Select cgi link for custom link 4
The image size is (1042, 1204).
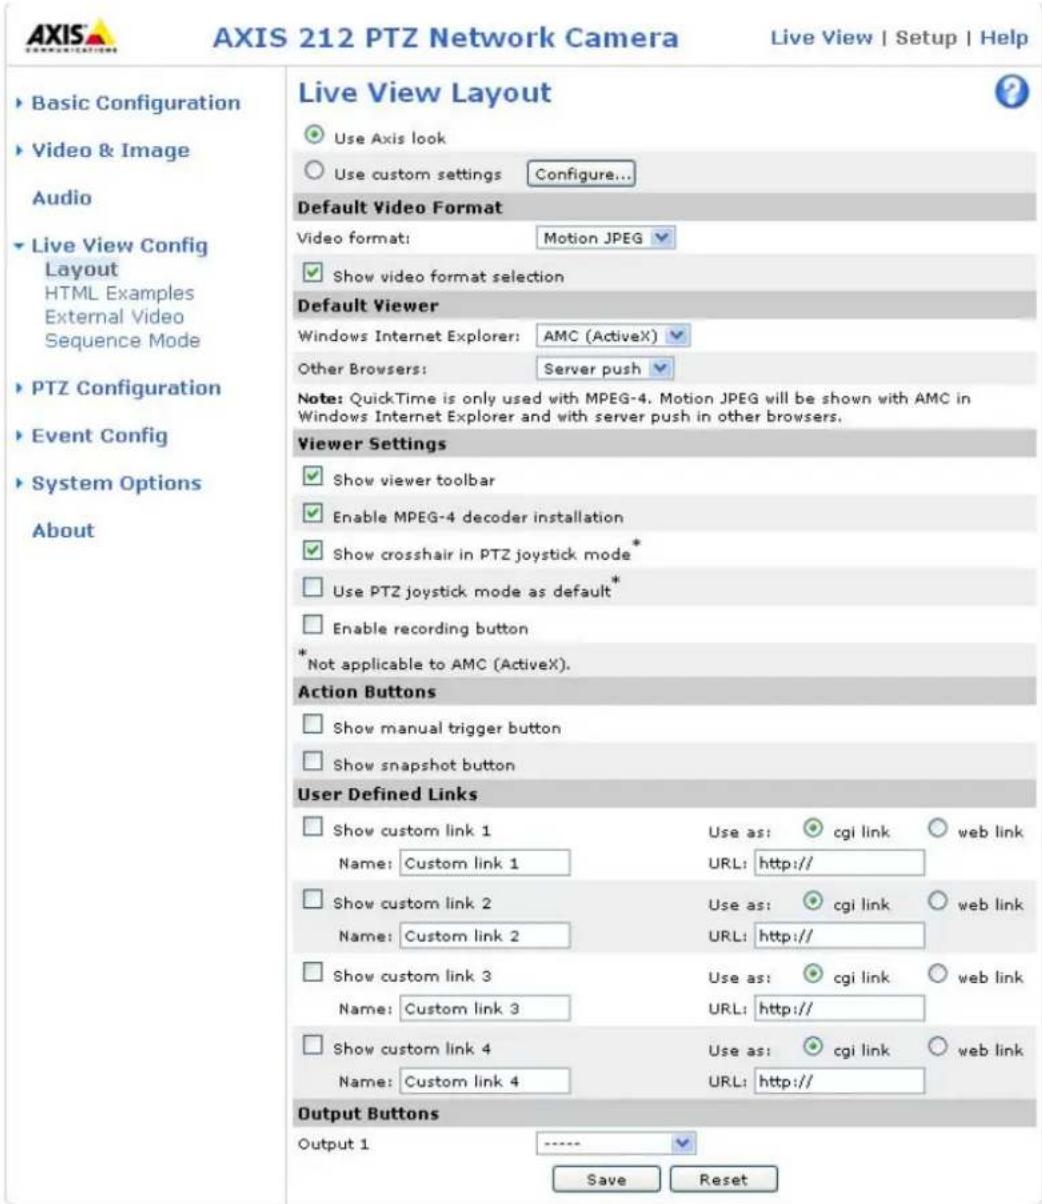point(813,1049)
